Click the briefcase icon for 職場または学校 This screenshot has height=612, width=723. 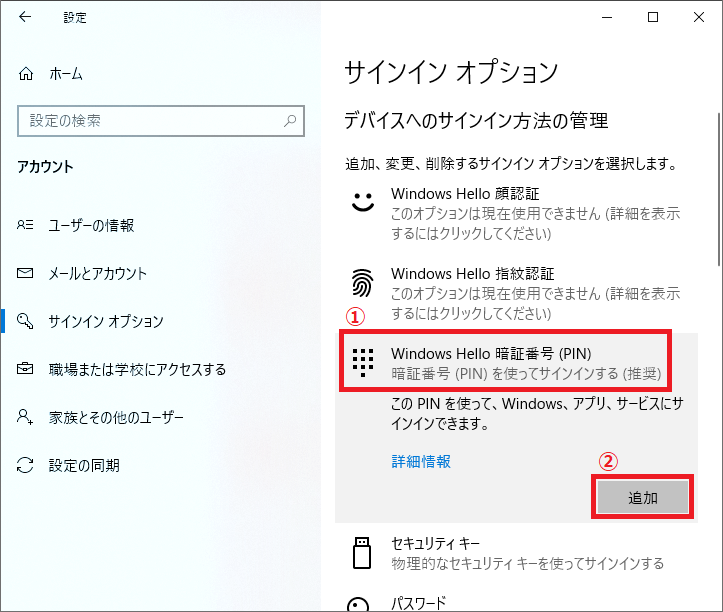tap(25, 369)
